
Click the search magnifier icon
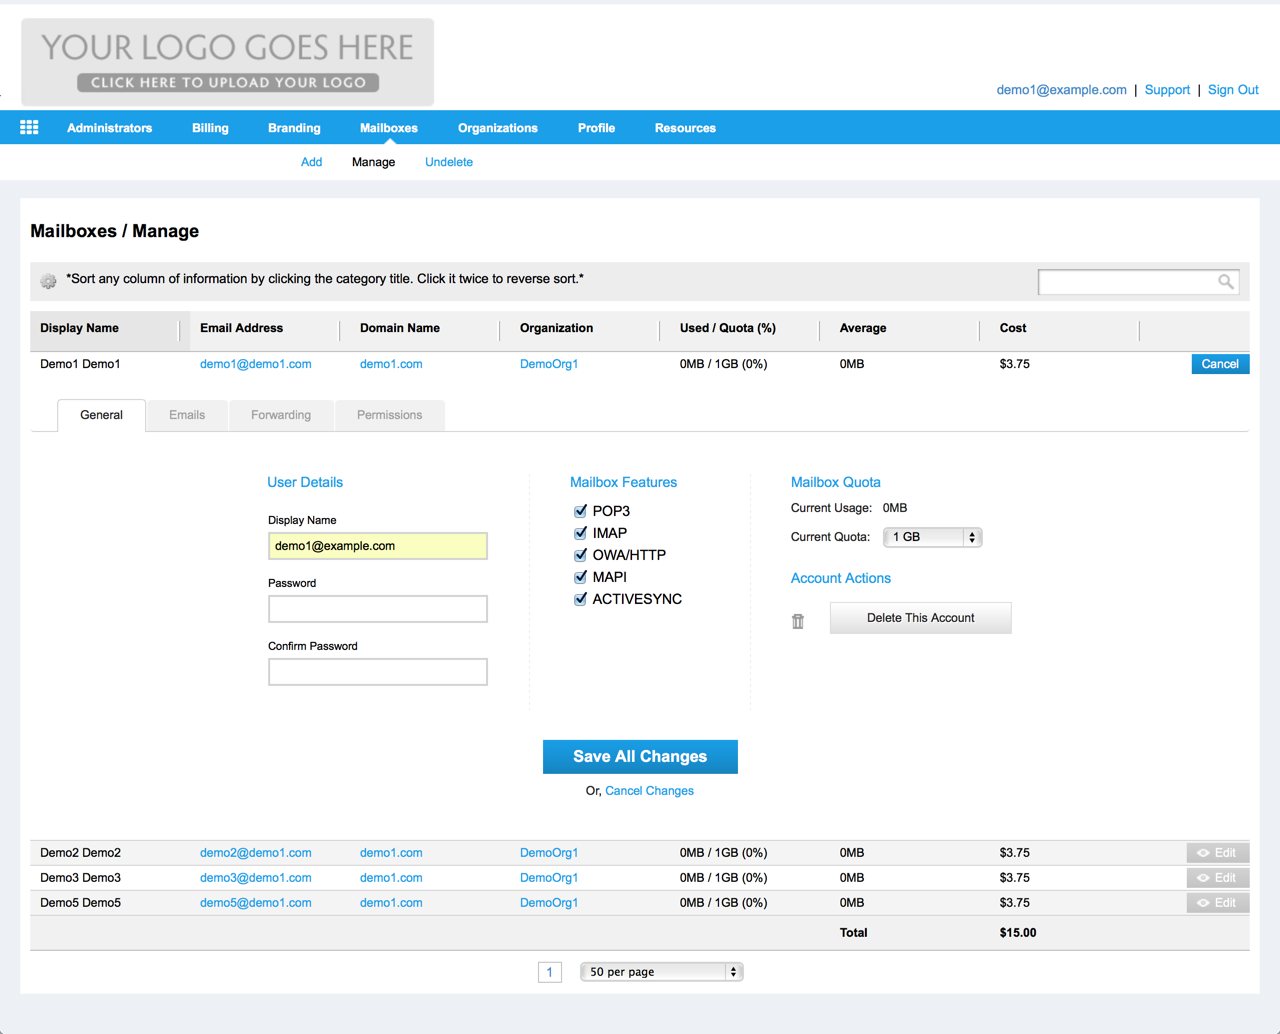click(x=1225, y=282)
